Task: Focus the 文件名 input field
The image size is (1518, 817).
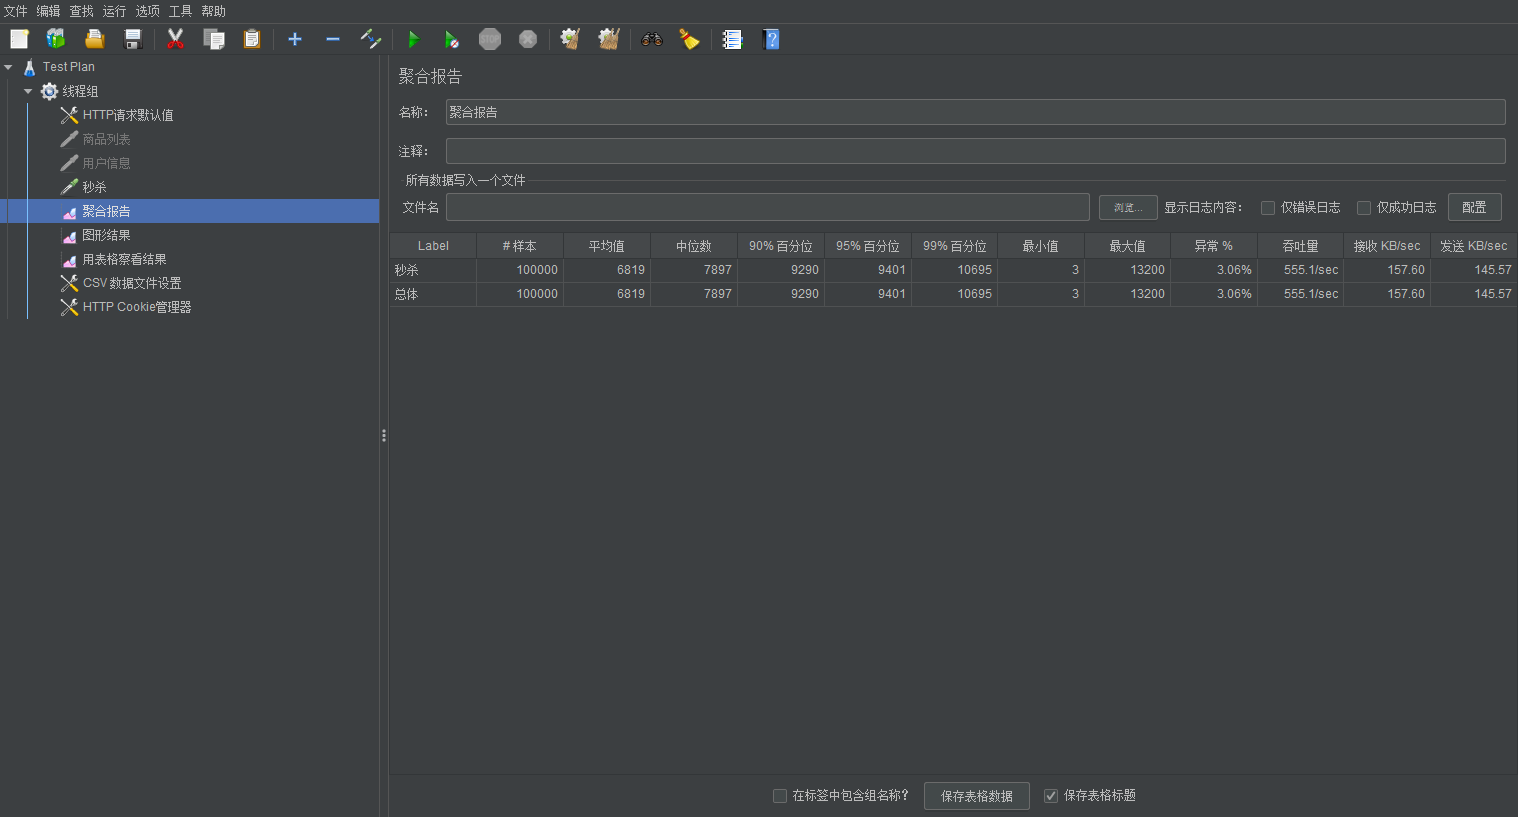Action: tap(768, 207)
